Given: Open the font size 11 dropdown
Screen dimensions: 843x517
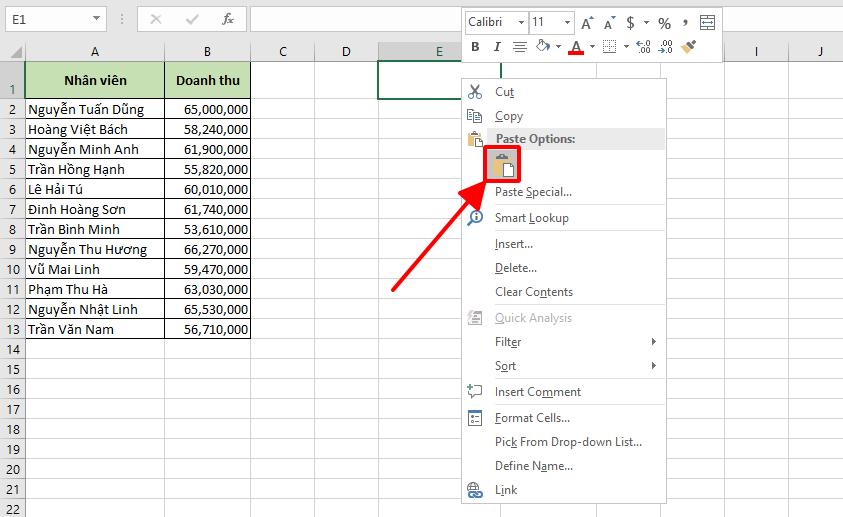Looking at the screenshot, I should pos(566,22).
